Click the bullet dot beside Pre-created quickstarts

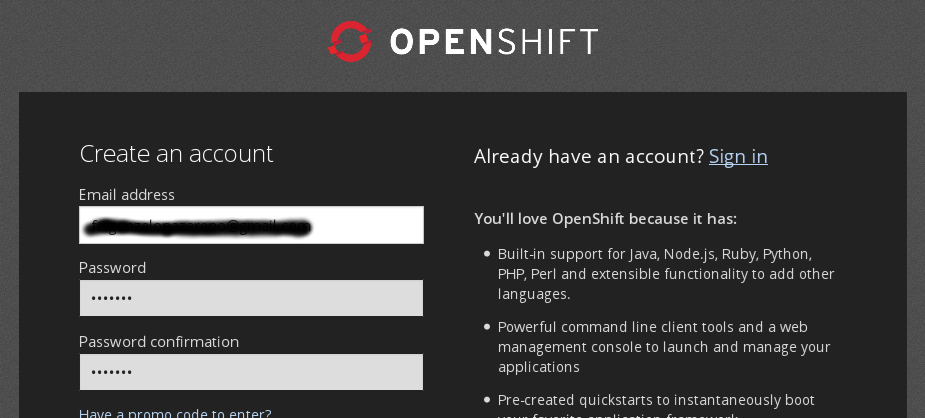coord(487,400)
